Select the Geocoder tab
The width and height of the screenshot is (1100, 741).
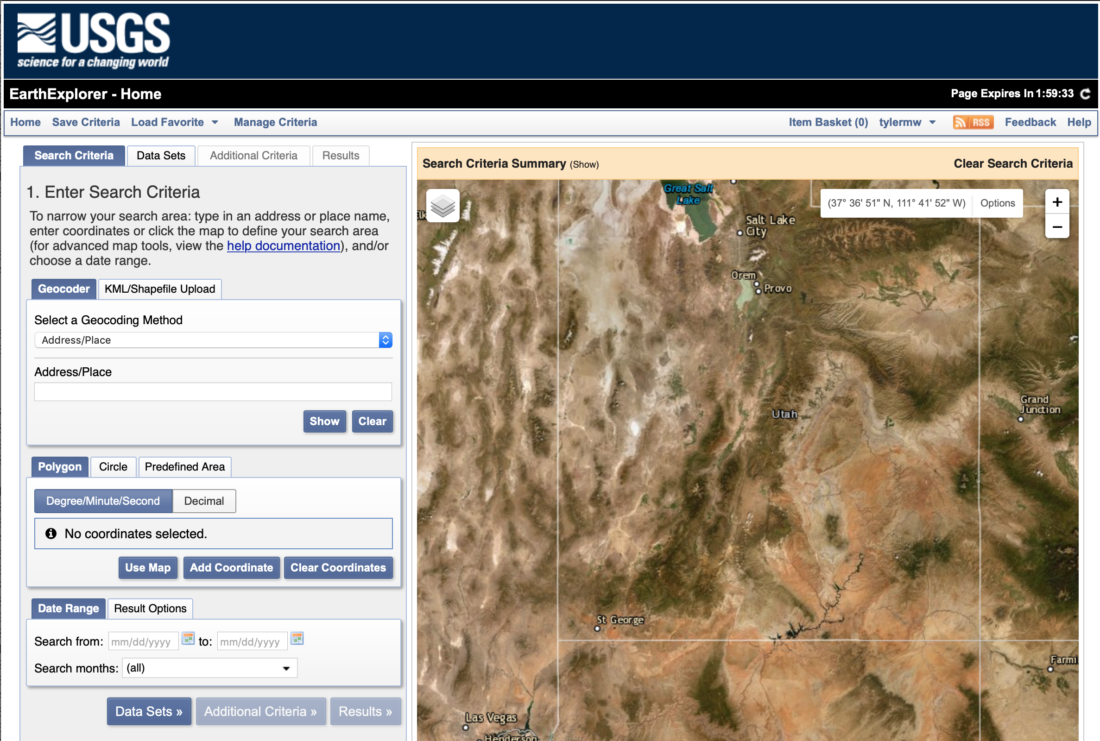(x=64, y=289)
